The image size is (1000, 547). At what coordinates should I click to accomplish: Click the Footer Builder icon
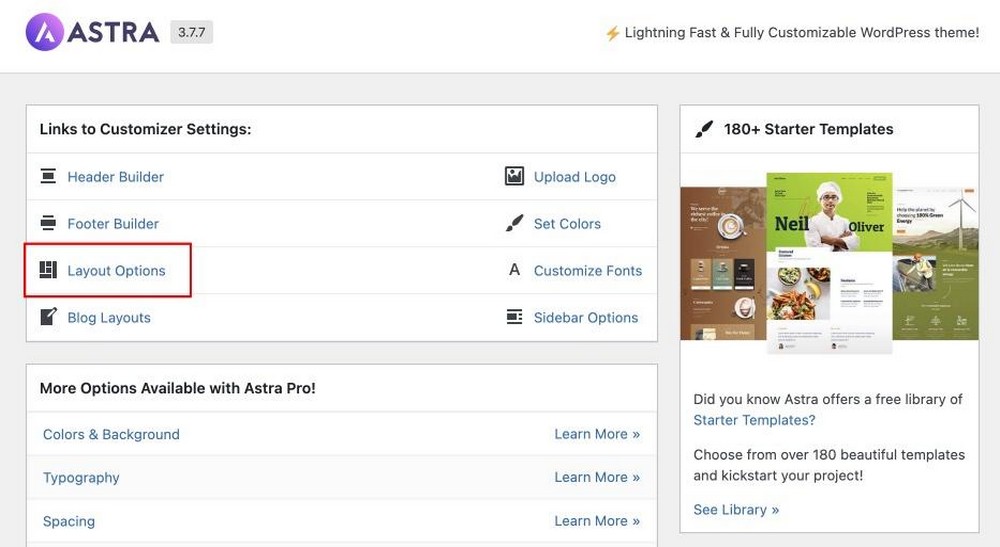48,223
